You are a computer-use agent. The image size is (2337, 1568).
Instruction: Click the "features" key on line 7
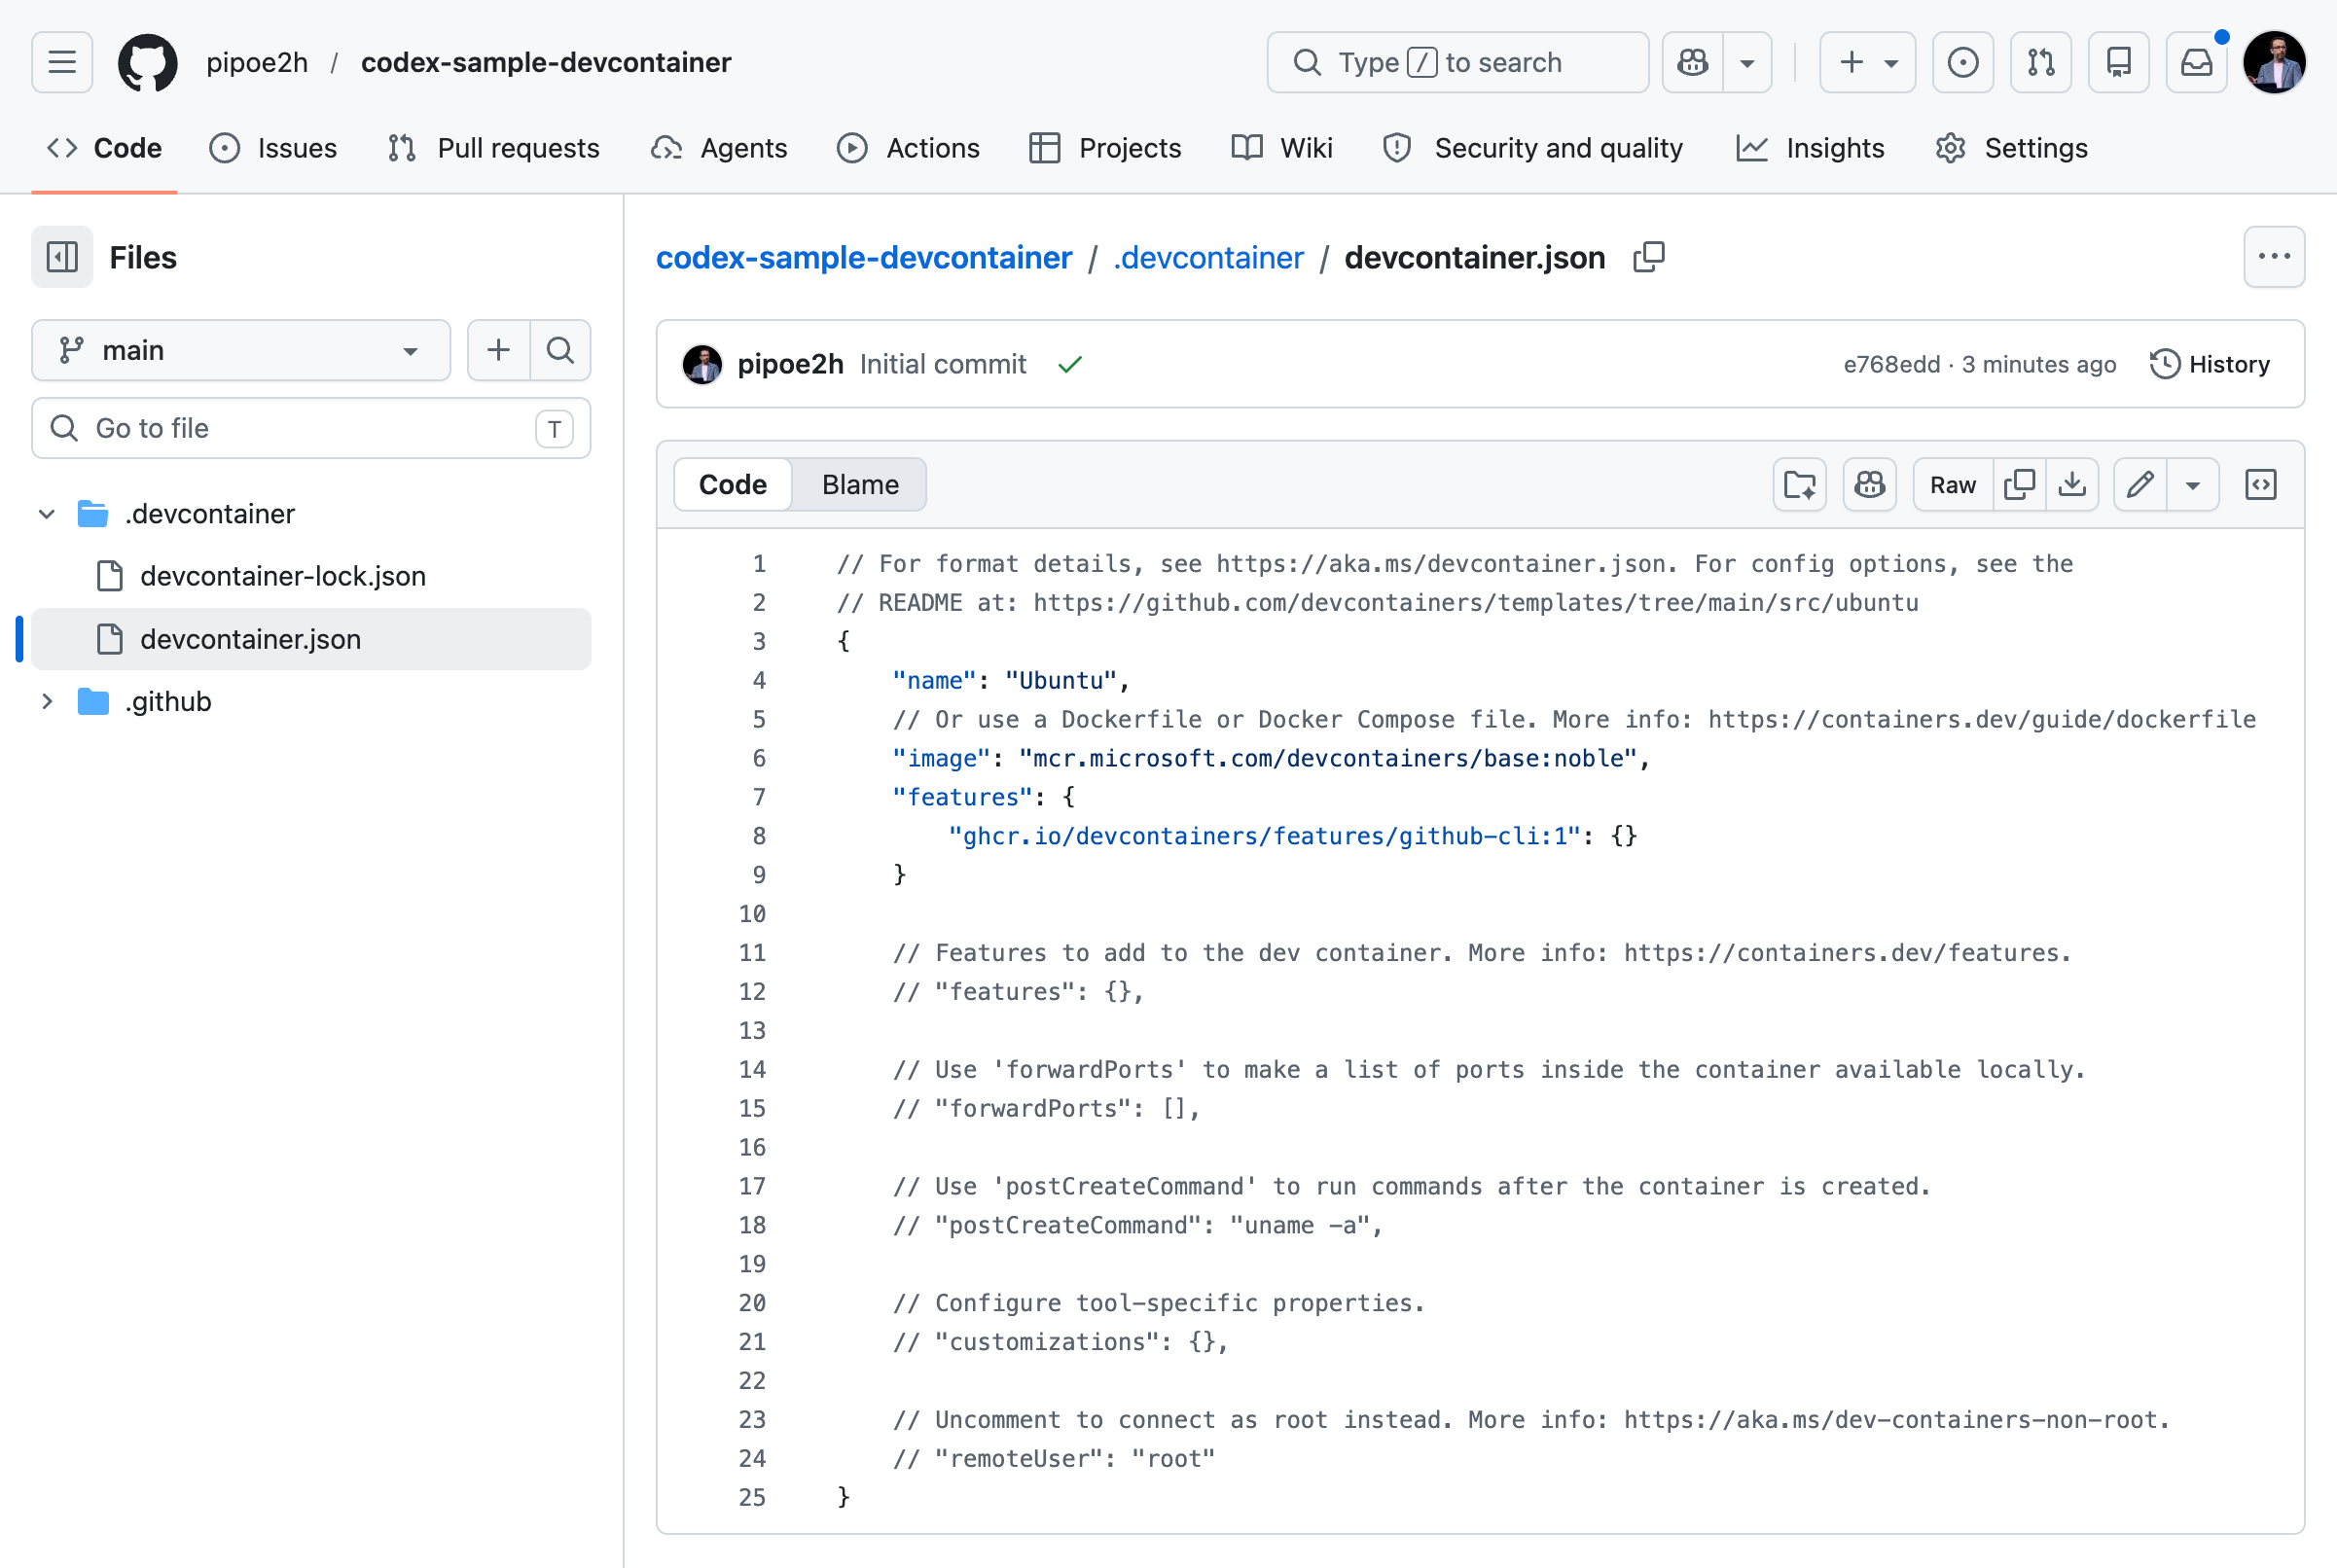962,797
